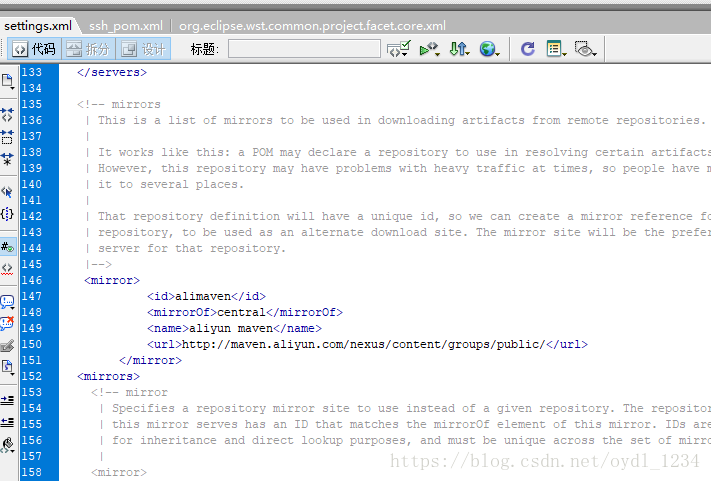Select the settings.xml tab
Viewport: 711px width, 481px height.
click(38, 26)
